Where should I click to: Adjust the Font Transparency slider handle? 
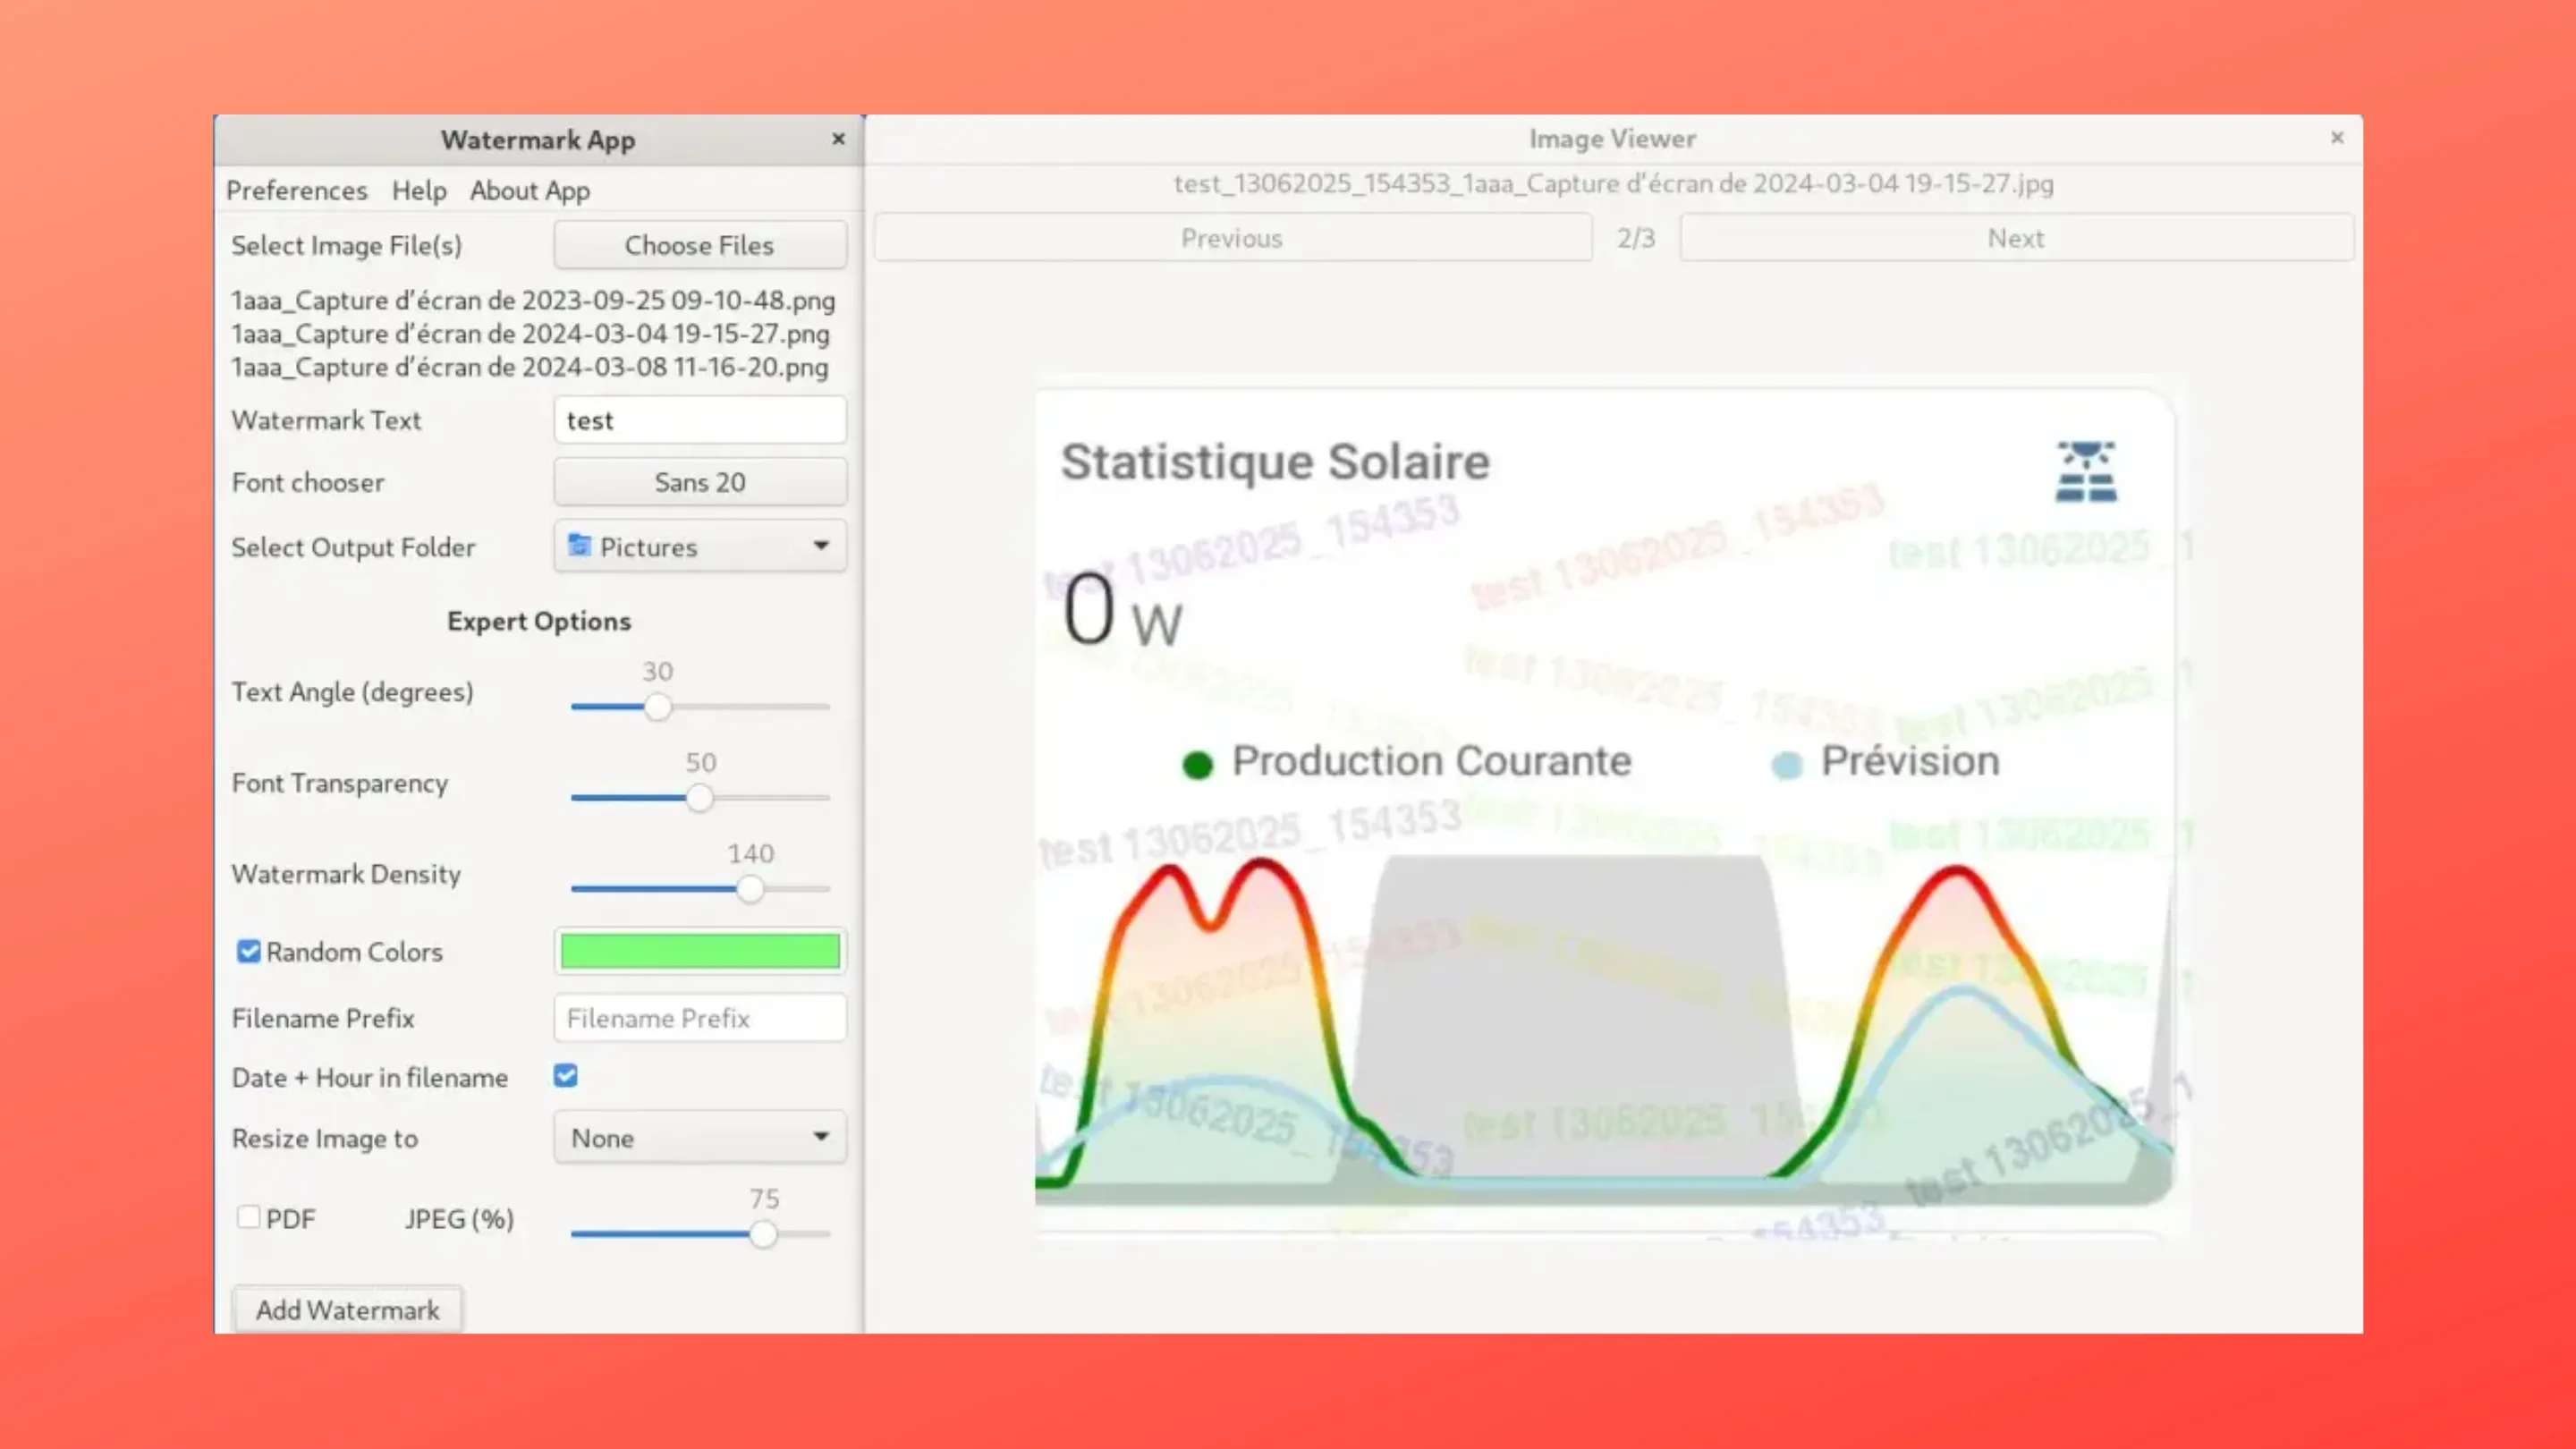point(700,798)
